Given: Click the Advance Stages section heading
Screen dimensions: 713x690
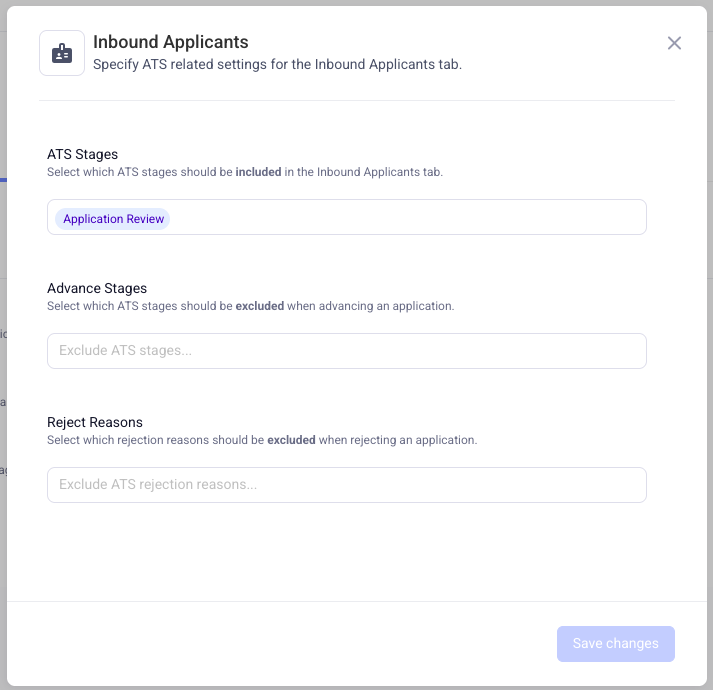Looking at the screenshot, I should coord(97,288).
